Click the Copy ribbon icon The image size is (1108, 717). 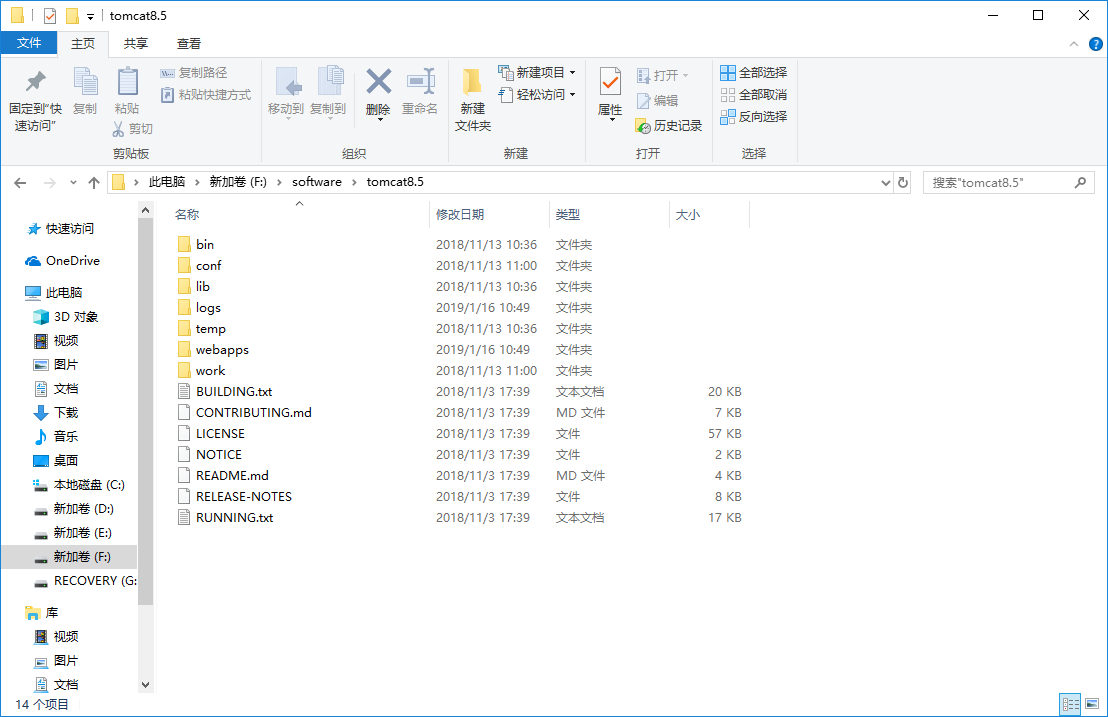point(85,90)
